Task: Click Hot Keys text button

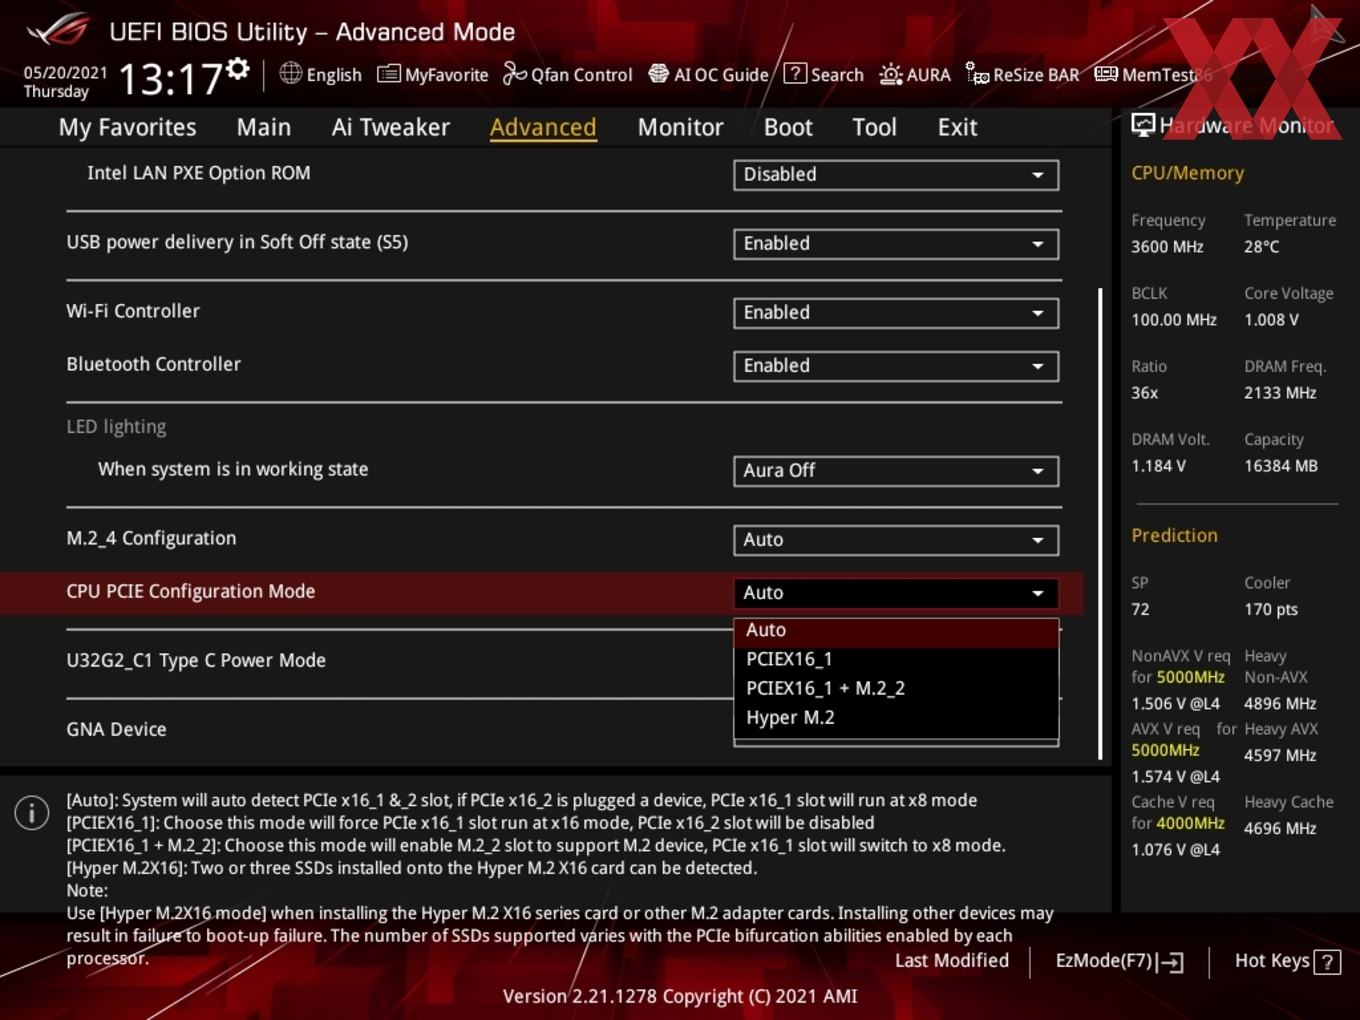Action: coord(1272,961)
